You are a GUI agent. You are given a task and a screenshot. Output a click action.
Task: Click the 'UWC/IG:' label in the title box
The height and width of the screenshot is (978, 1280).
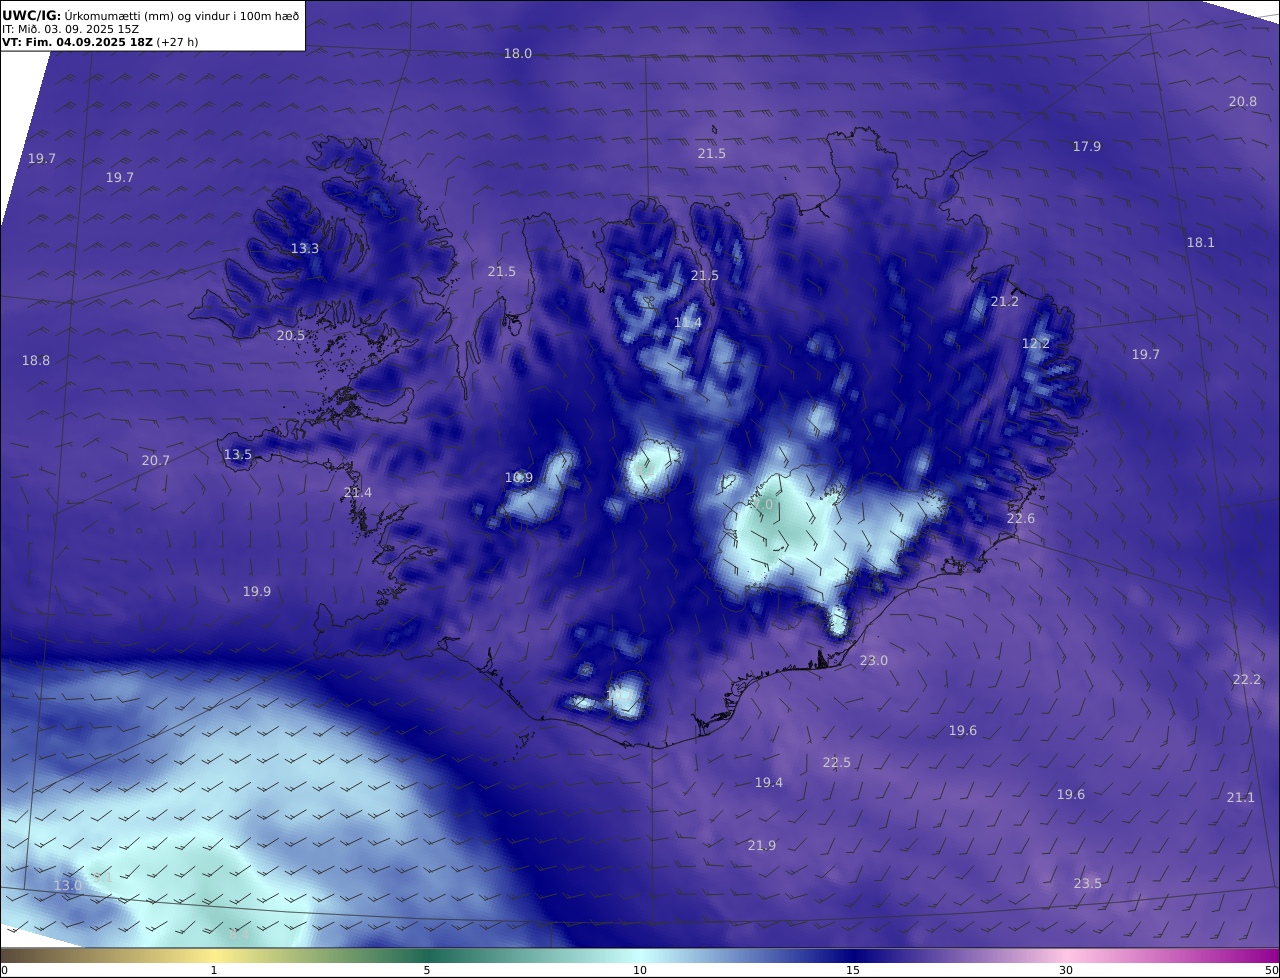(x=31, y=16)
